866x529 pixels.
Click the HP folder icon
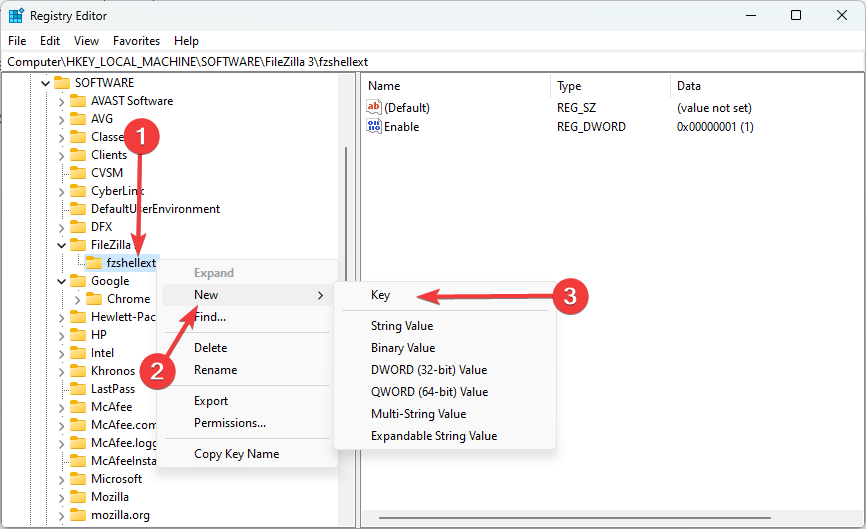click(x=78, y=335)
